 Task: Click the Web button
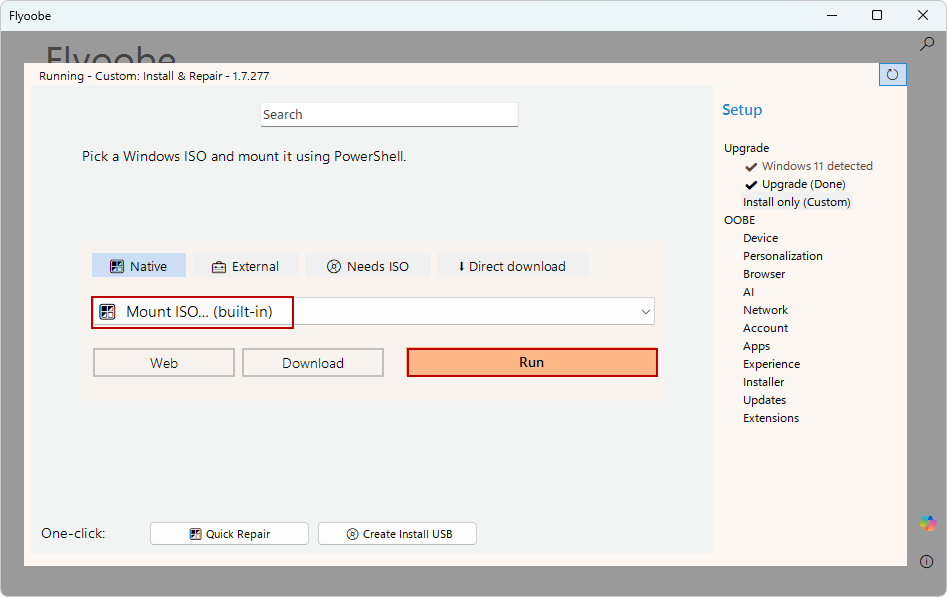pos(164,363)
